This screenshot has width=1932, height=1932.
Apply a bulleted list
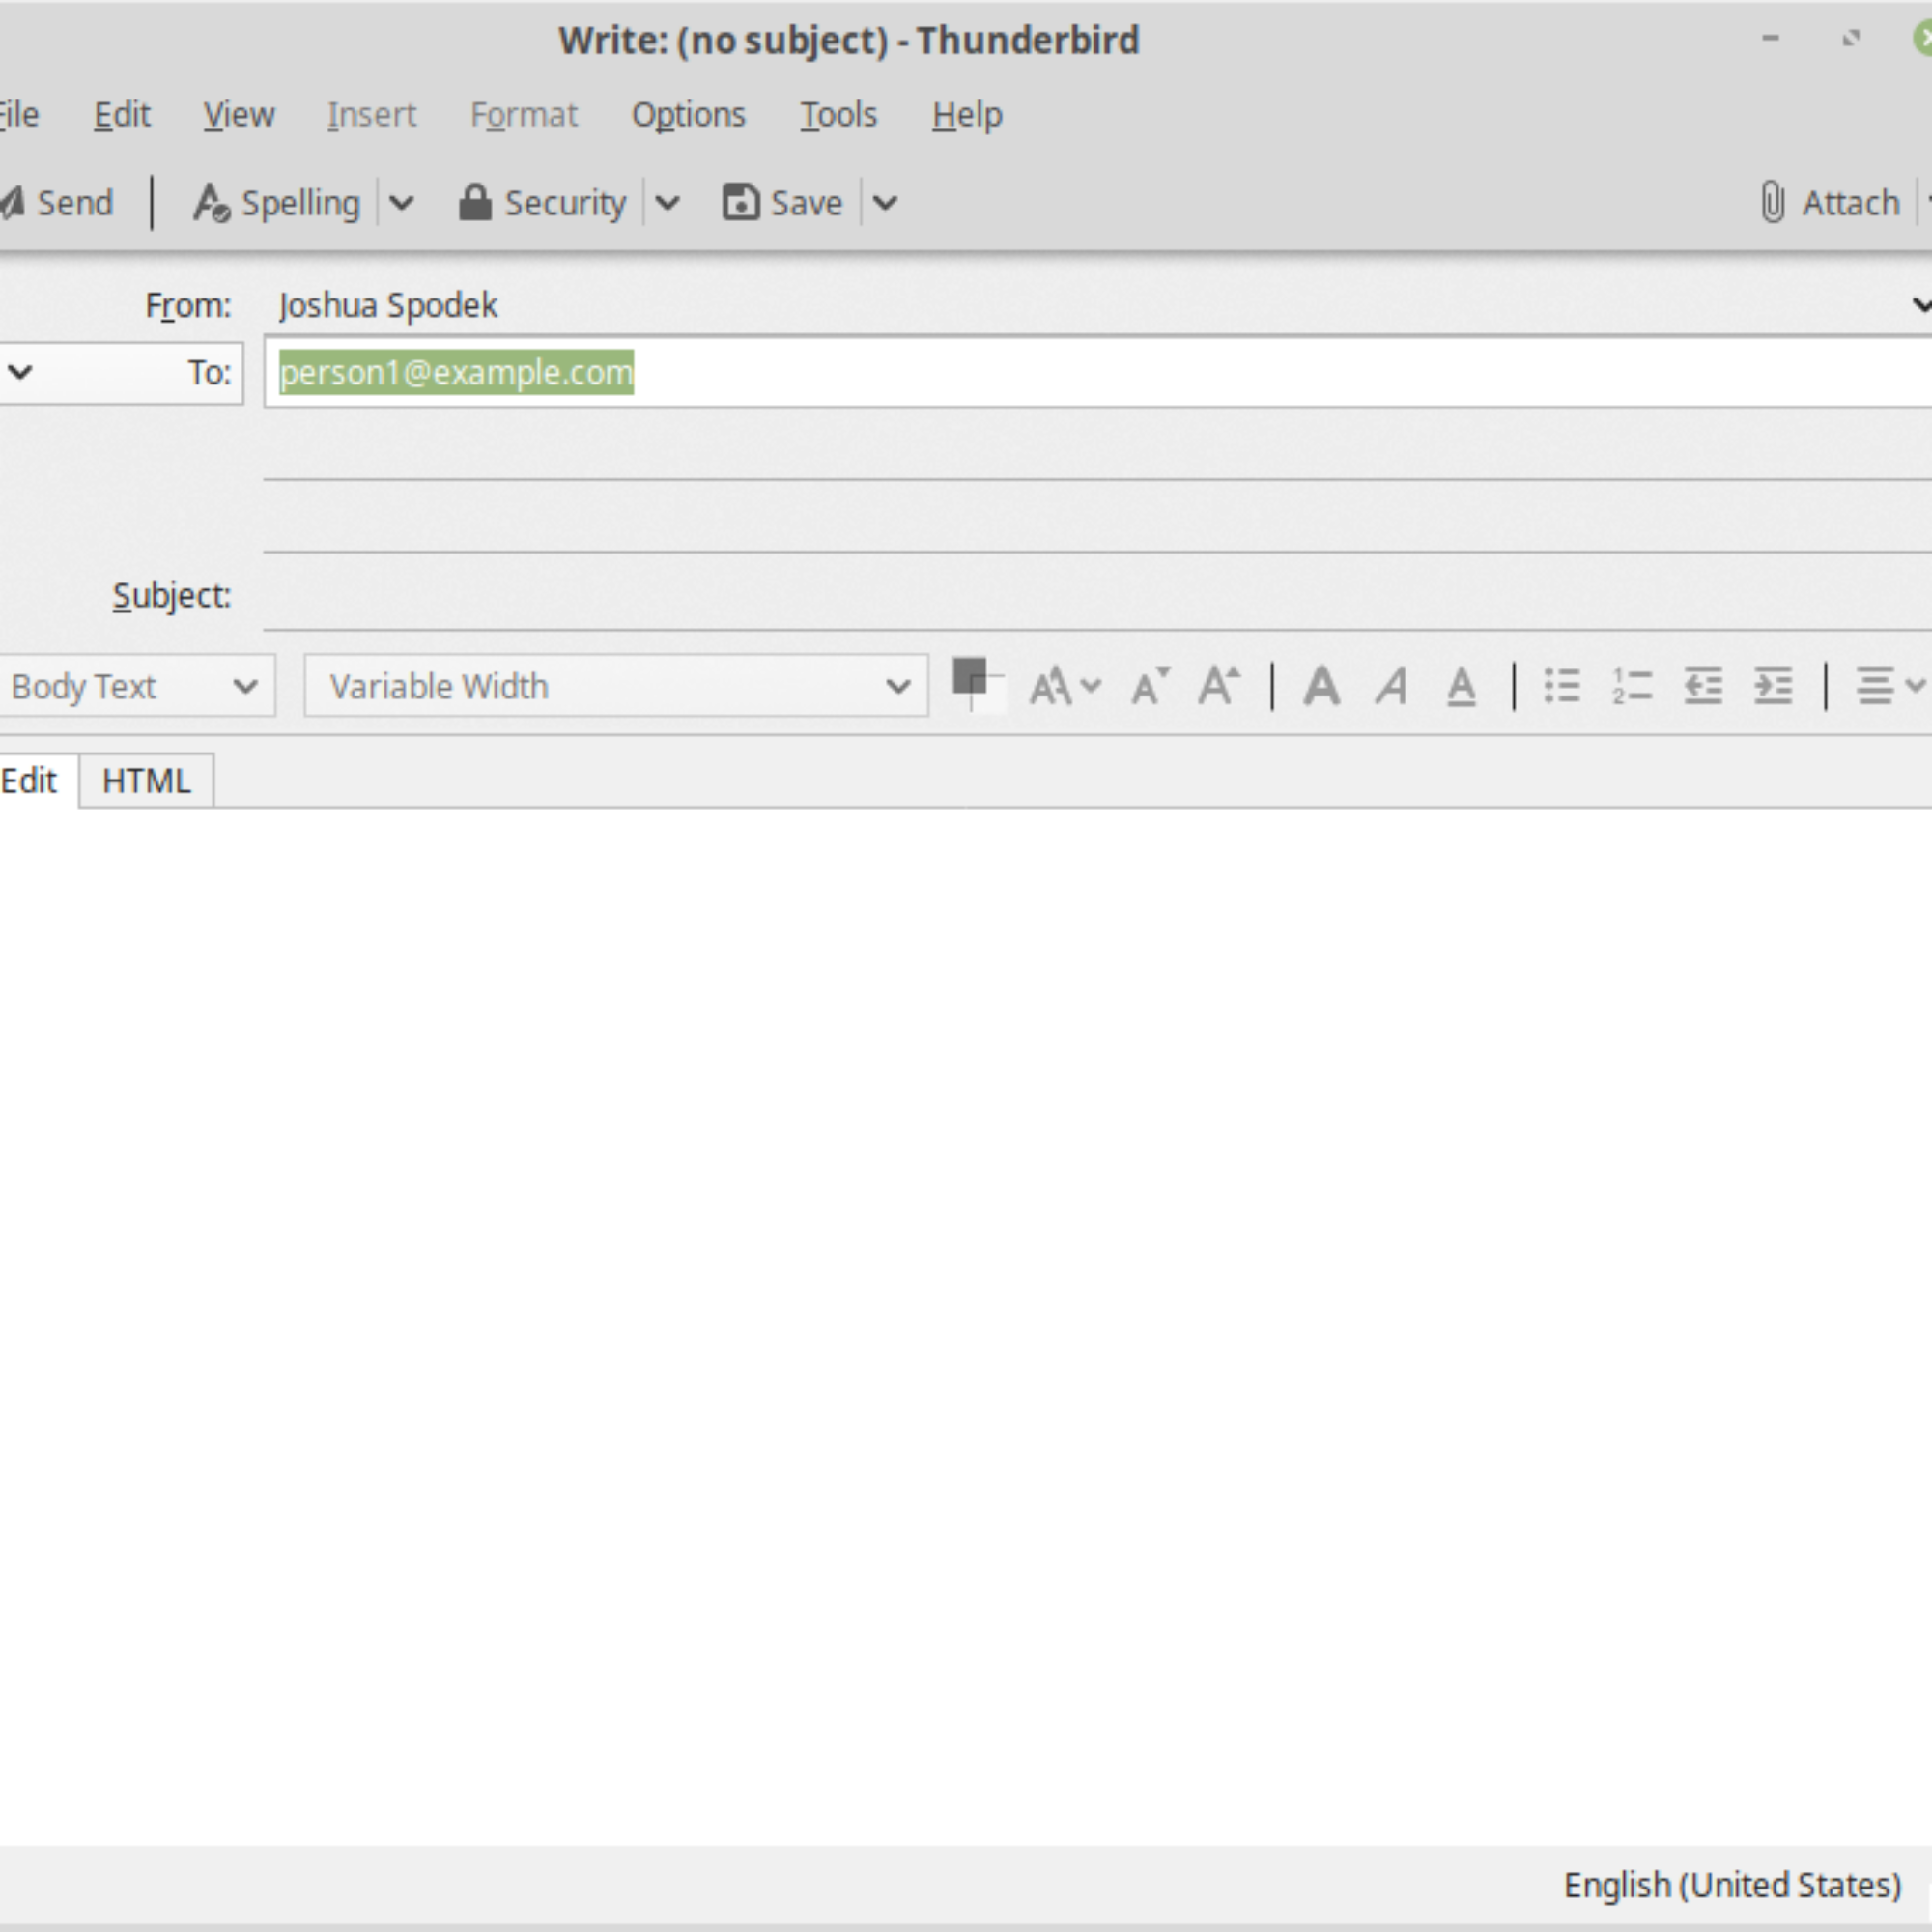[1562, 687]
